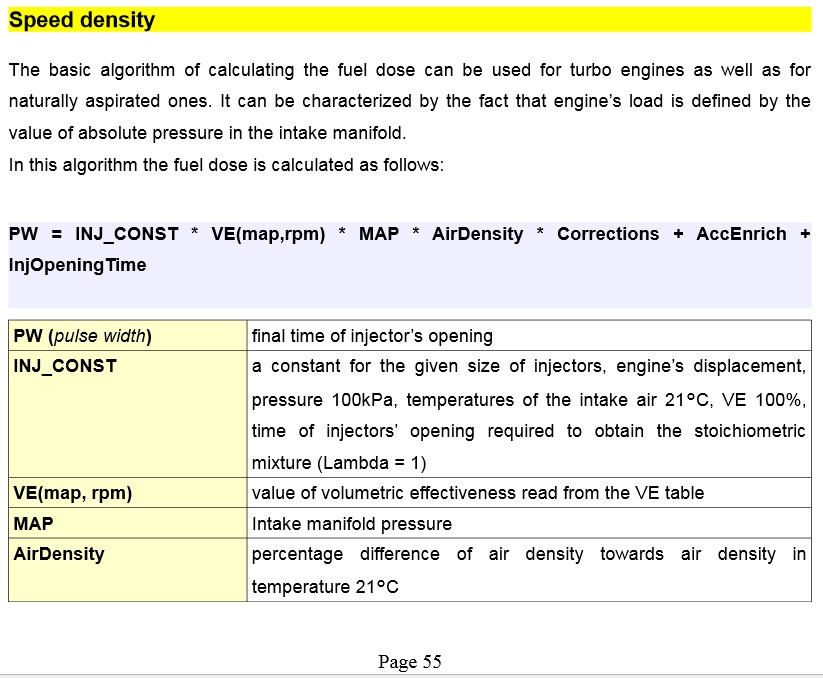Click "AirDensity" within the formula line

click(477, 234)
